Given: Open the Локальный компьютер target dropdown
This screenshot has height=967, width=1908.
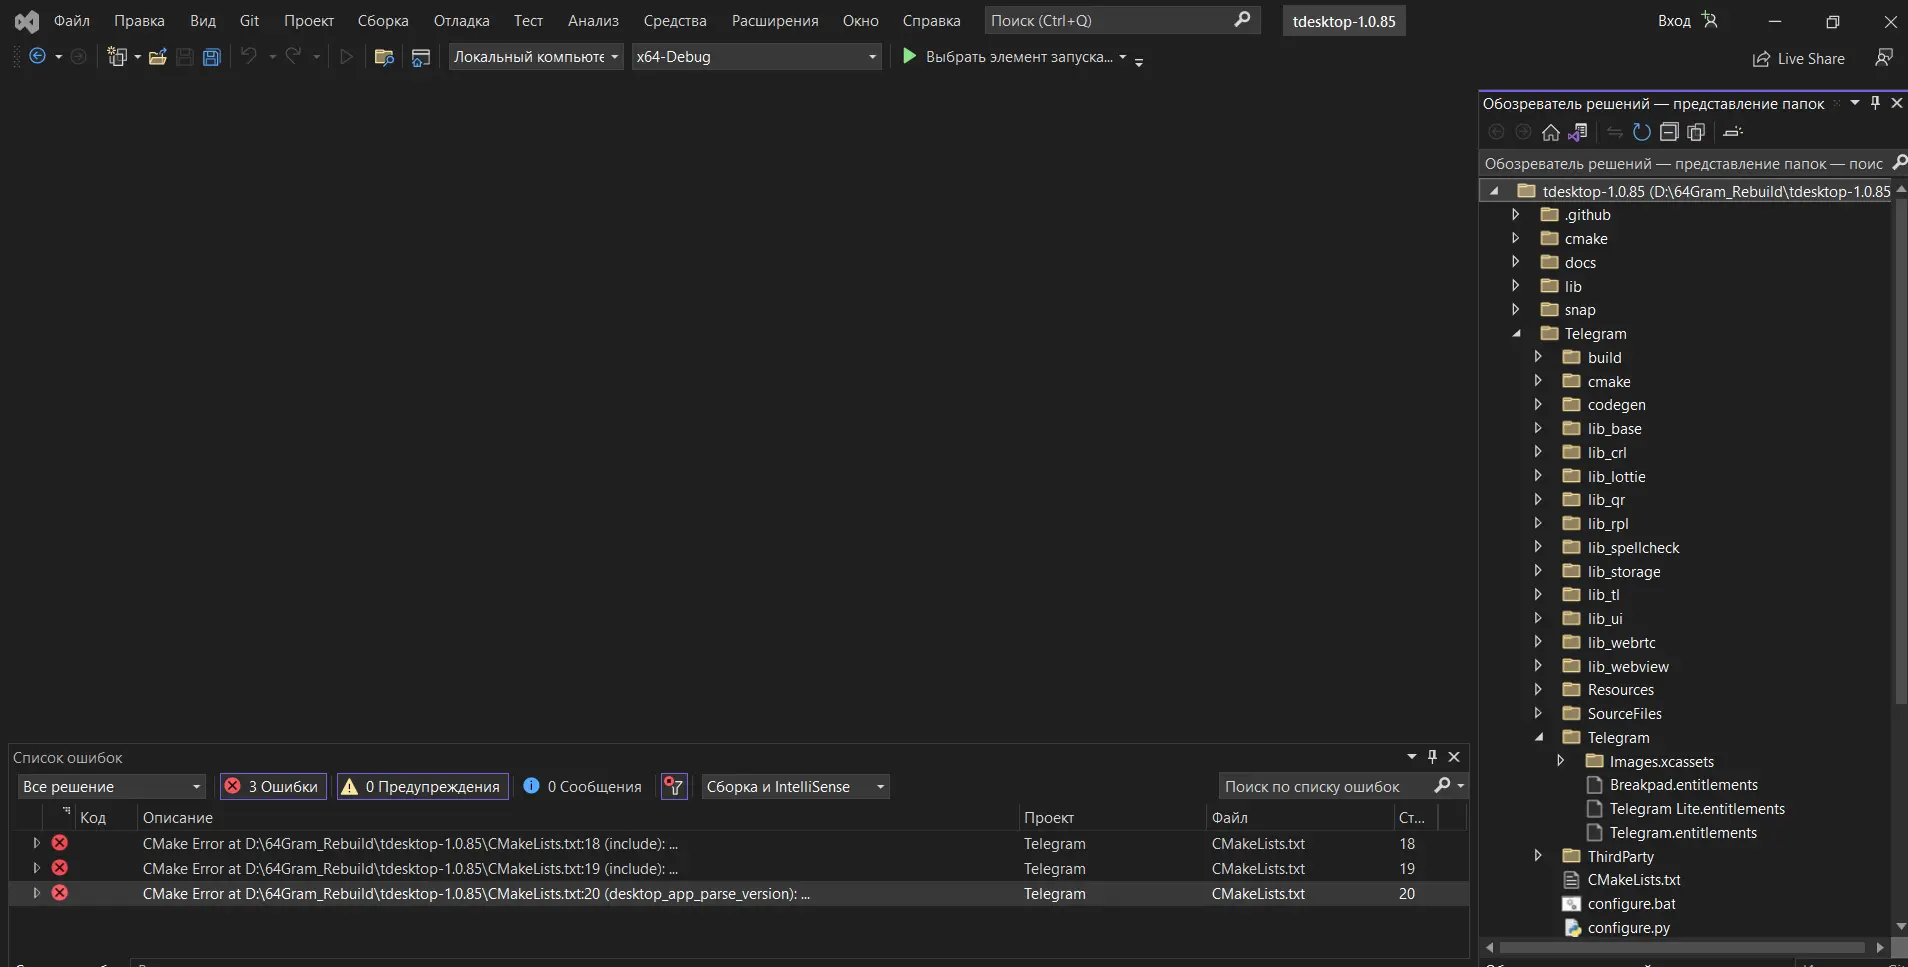Looking at the screenshot, I should (x=536, y=57).
